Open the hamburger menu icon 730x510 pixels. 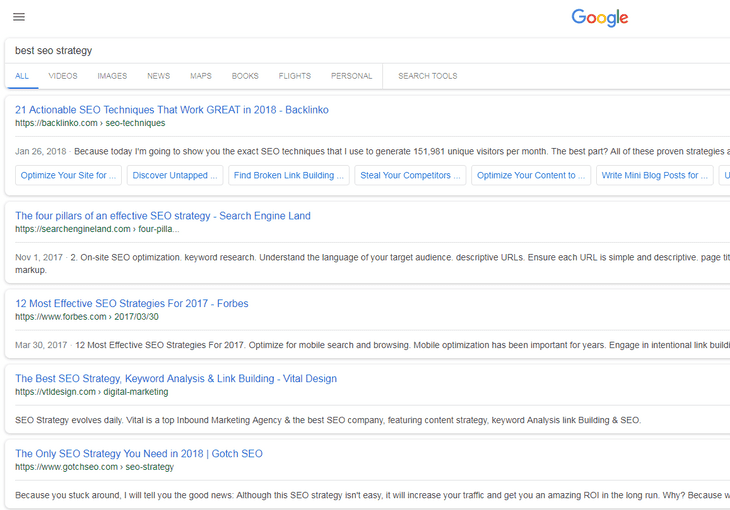click(x=19, y=17)
